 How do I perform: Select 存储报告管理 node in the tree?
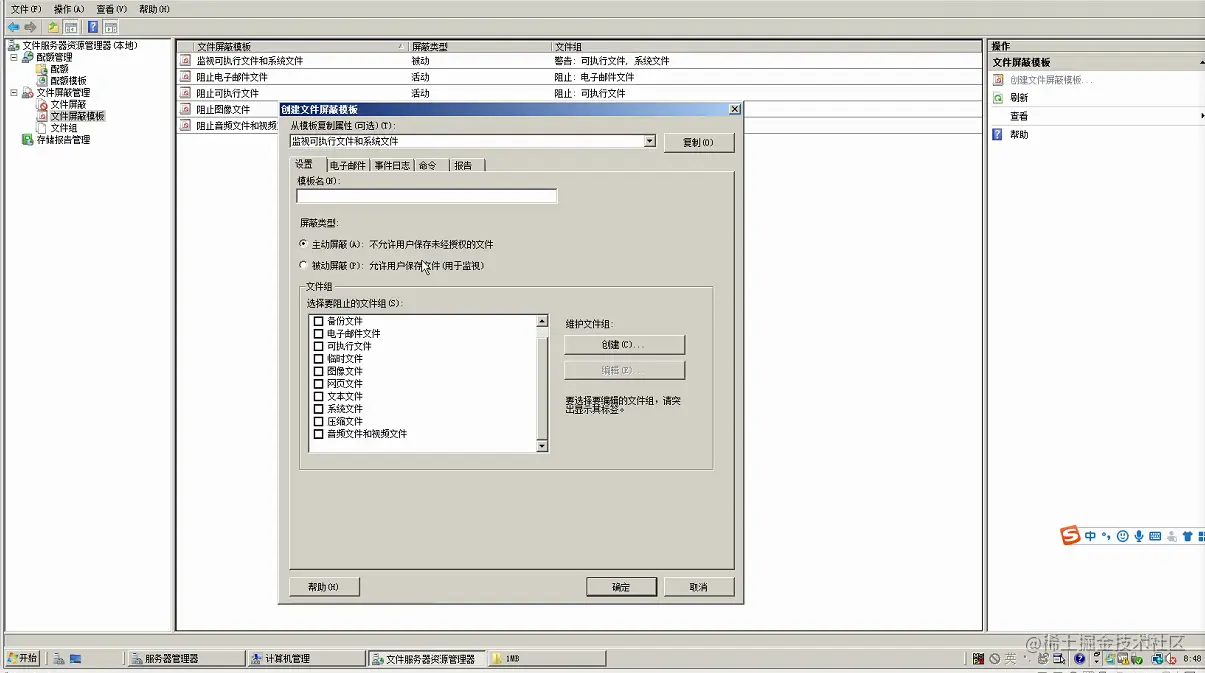point(63,140)
